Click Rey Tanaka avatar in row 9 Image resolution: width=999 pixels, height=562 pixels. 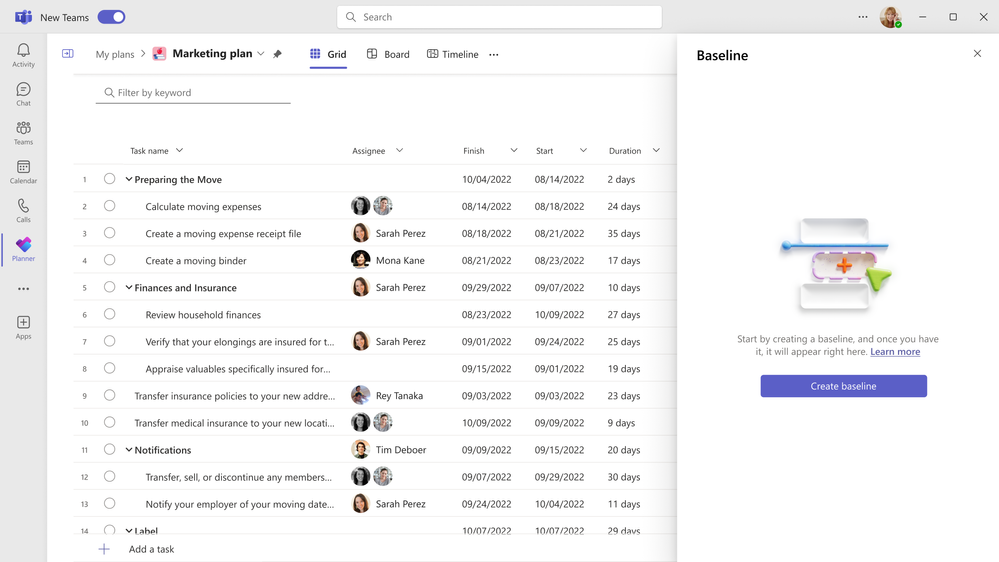361,396
